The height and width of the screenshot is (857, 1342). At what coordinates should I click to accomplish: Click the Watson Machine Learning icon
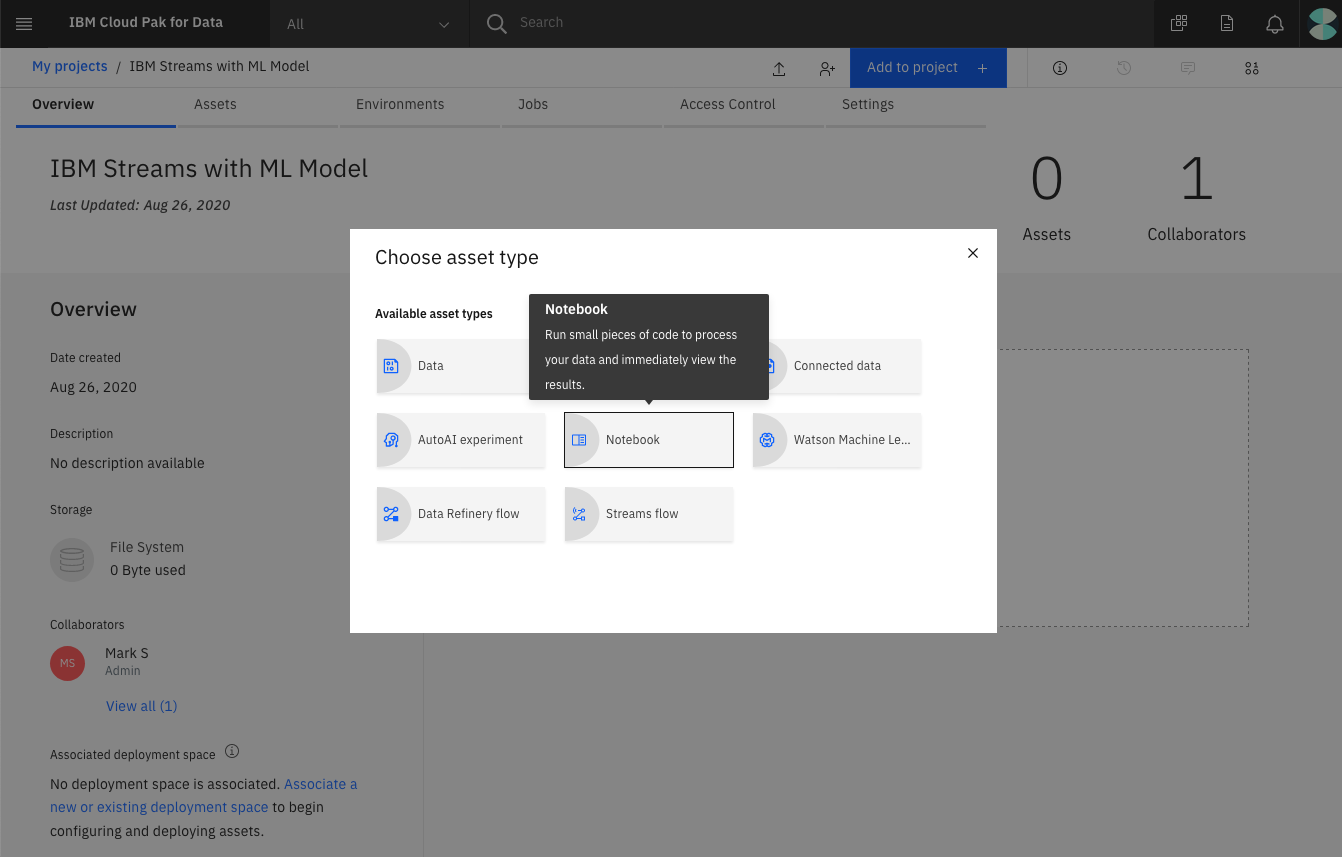(x=767, y=440)
